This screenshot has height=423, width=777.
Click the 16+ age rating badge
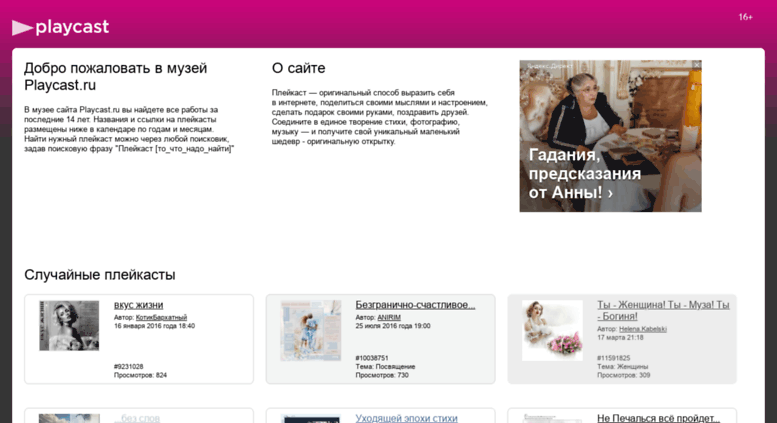coord(745,17)
